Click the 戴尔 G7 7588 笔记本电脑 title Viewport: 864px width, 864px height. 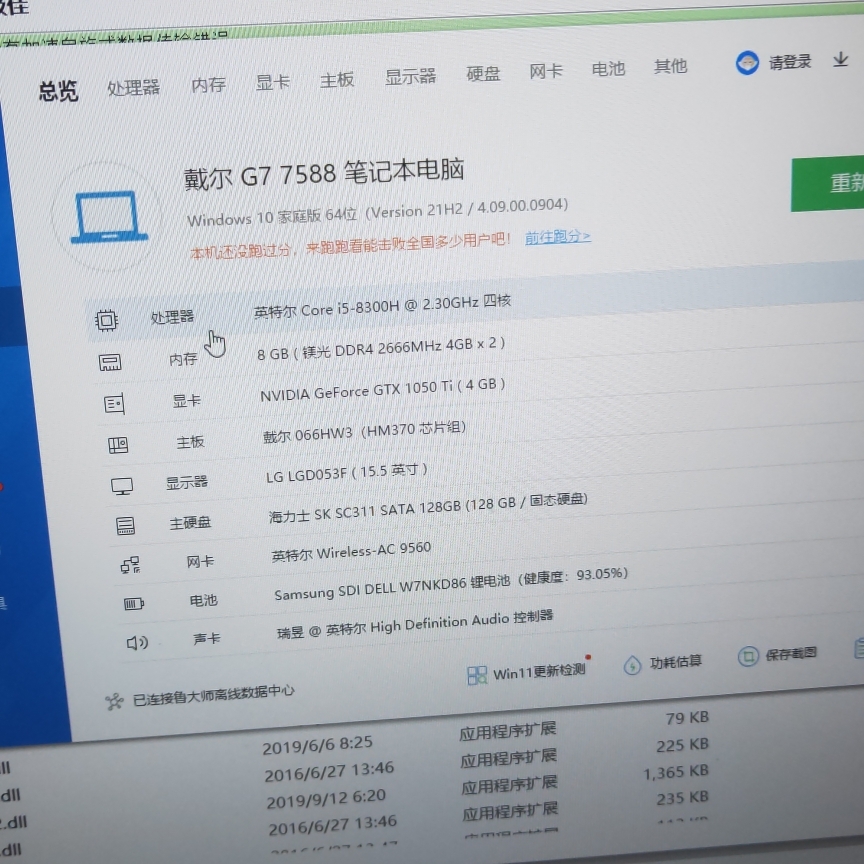click(x=323, y=175)
